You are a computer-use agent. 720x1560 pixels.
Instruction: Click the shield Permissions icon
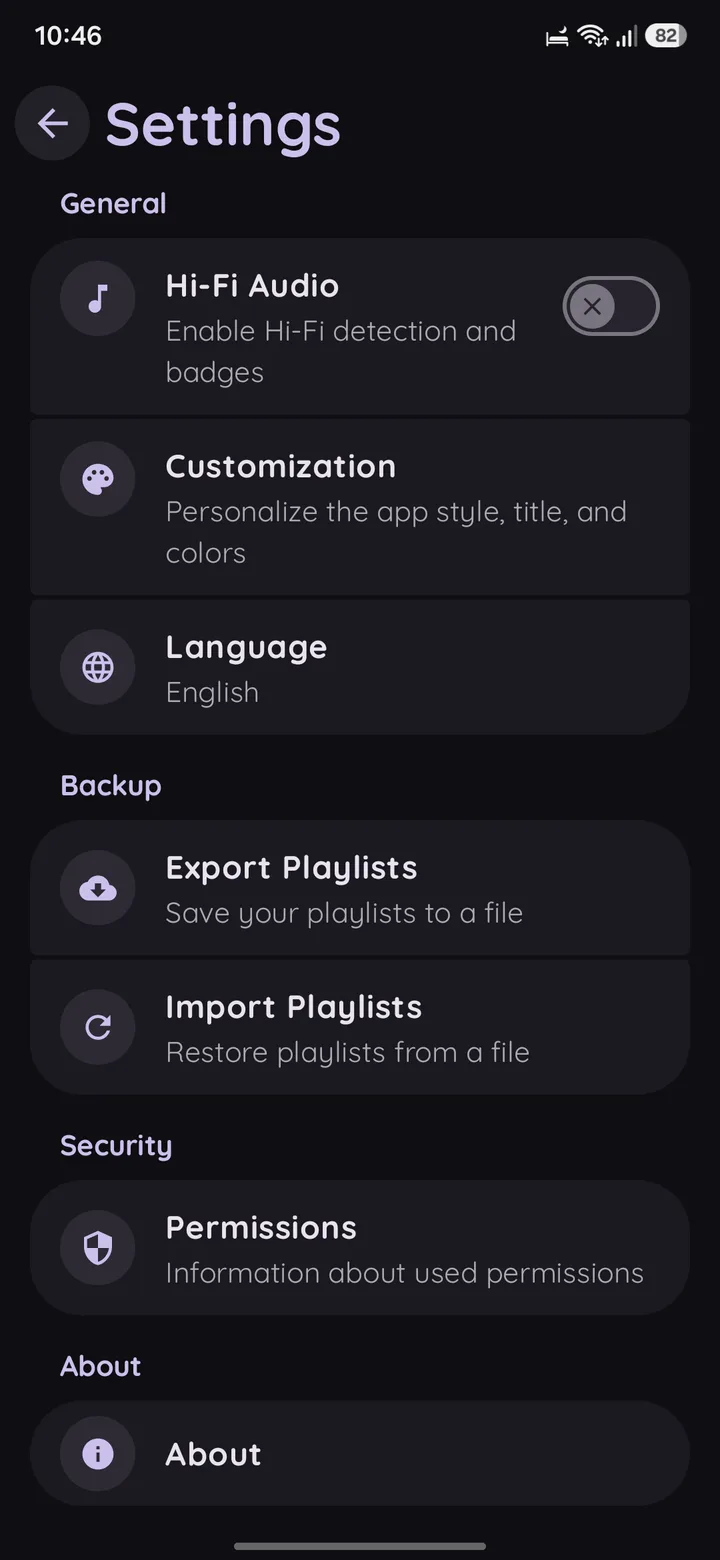pos(97,1248)
